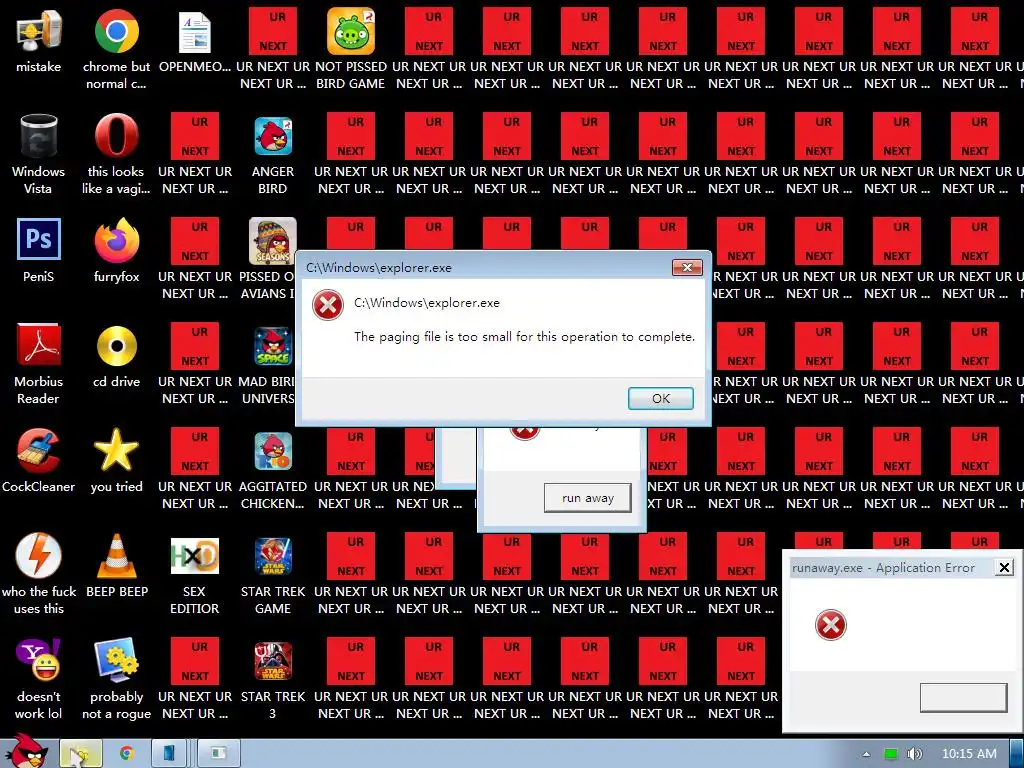Close the runaway.exe Application Error window
This screenshot has width=1024, height=768.
[1004, 568]
